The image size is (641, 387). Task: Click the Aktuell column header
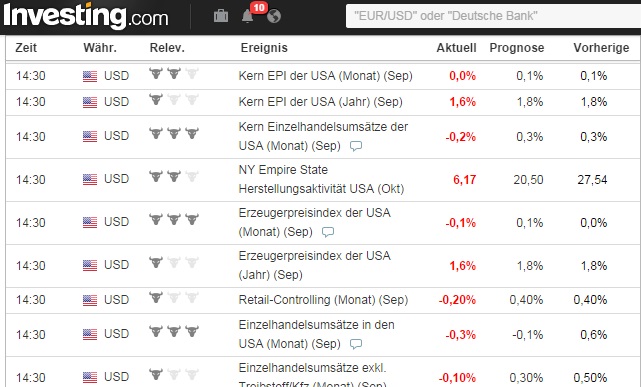point(456,48)
